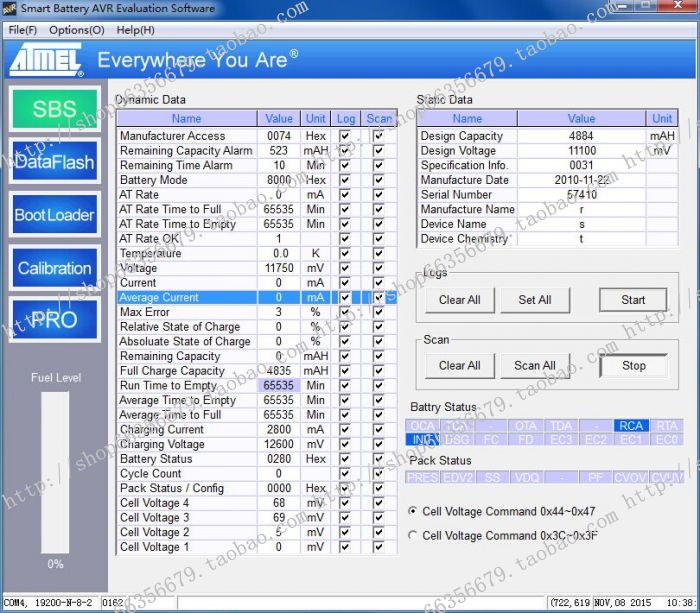The height and width of the screenshot is (613, 700).
Task: Select the Cell Voltage 4 row
Action: coord(257,503)
